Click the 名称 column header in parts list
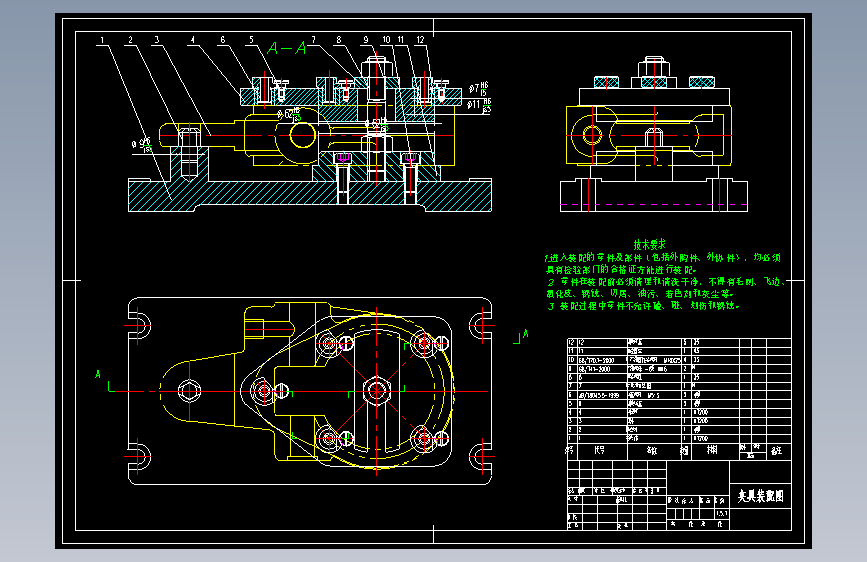The image size is (867, 562). point(652,451)
